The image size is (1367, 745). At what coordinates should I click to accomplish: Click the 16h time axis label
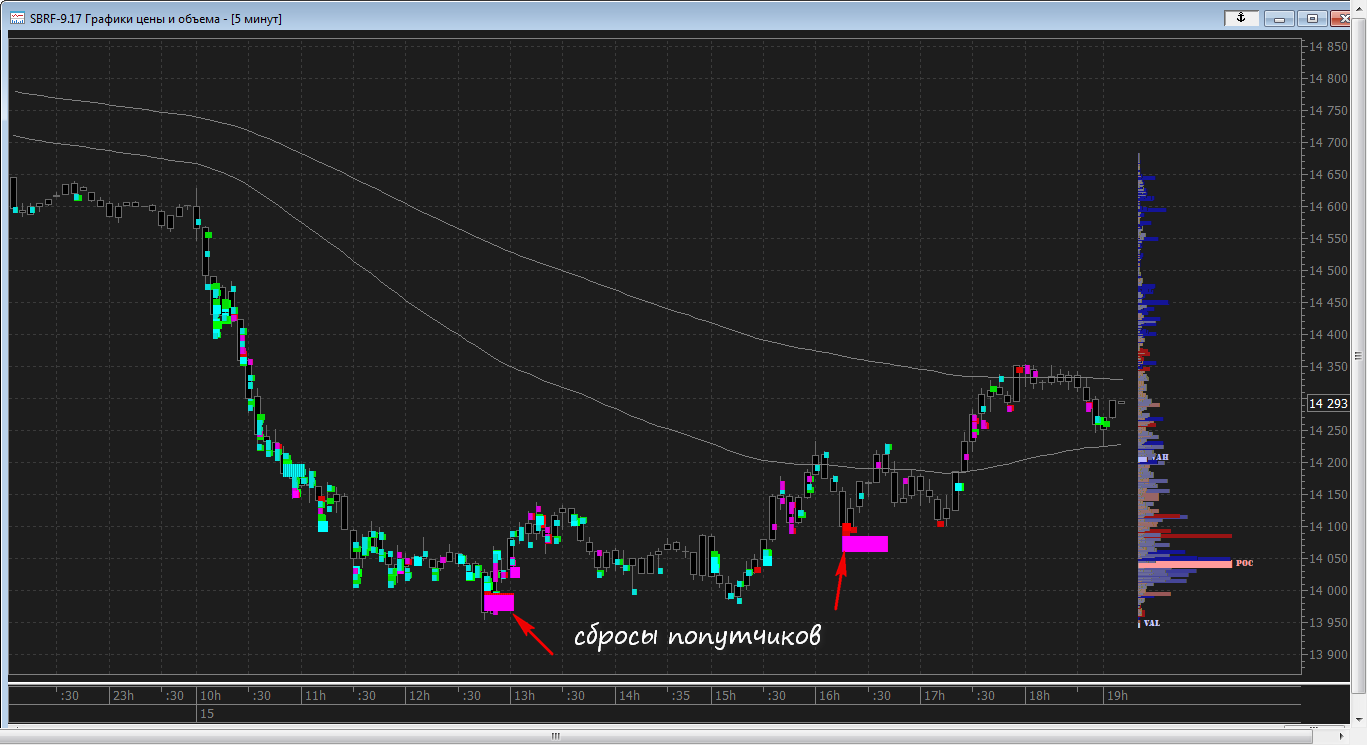click(x=828, y=695)
